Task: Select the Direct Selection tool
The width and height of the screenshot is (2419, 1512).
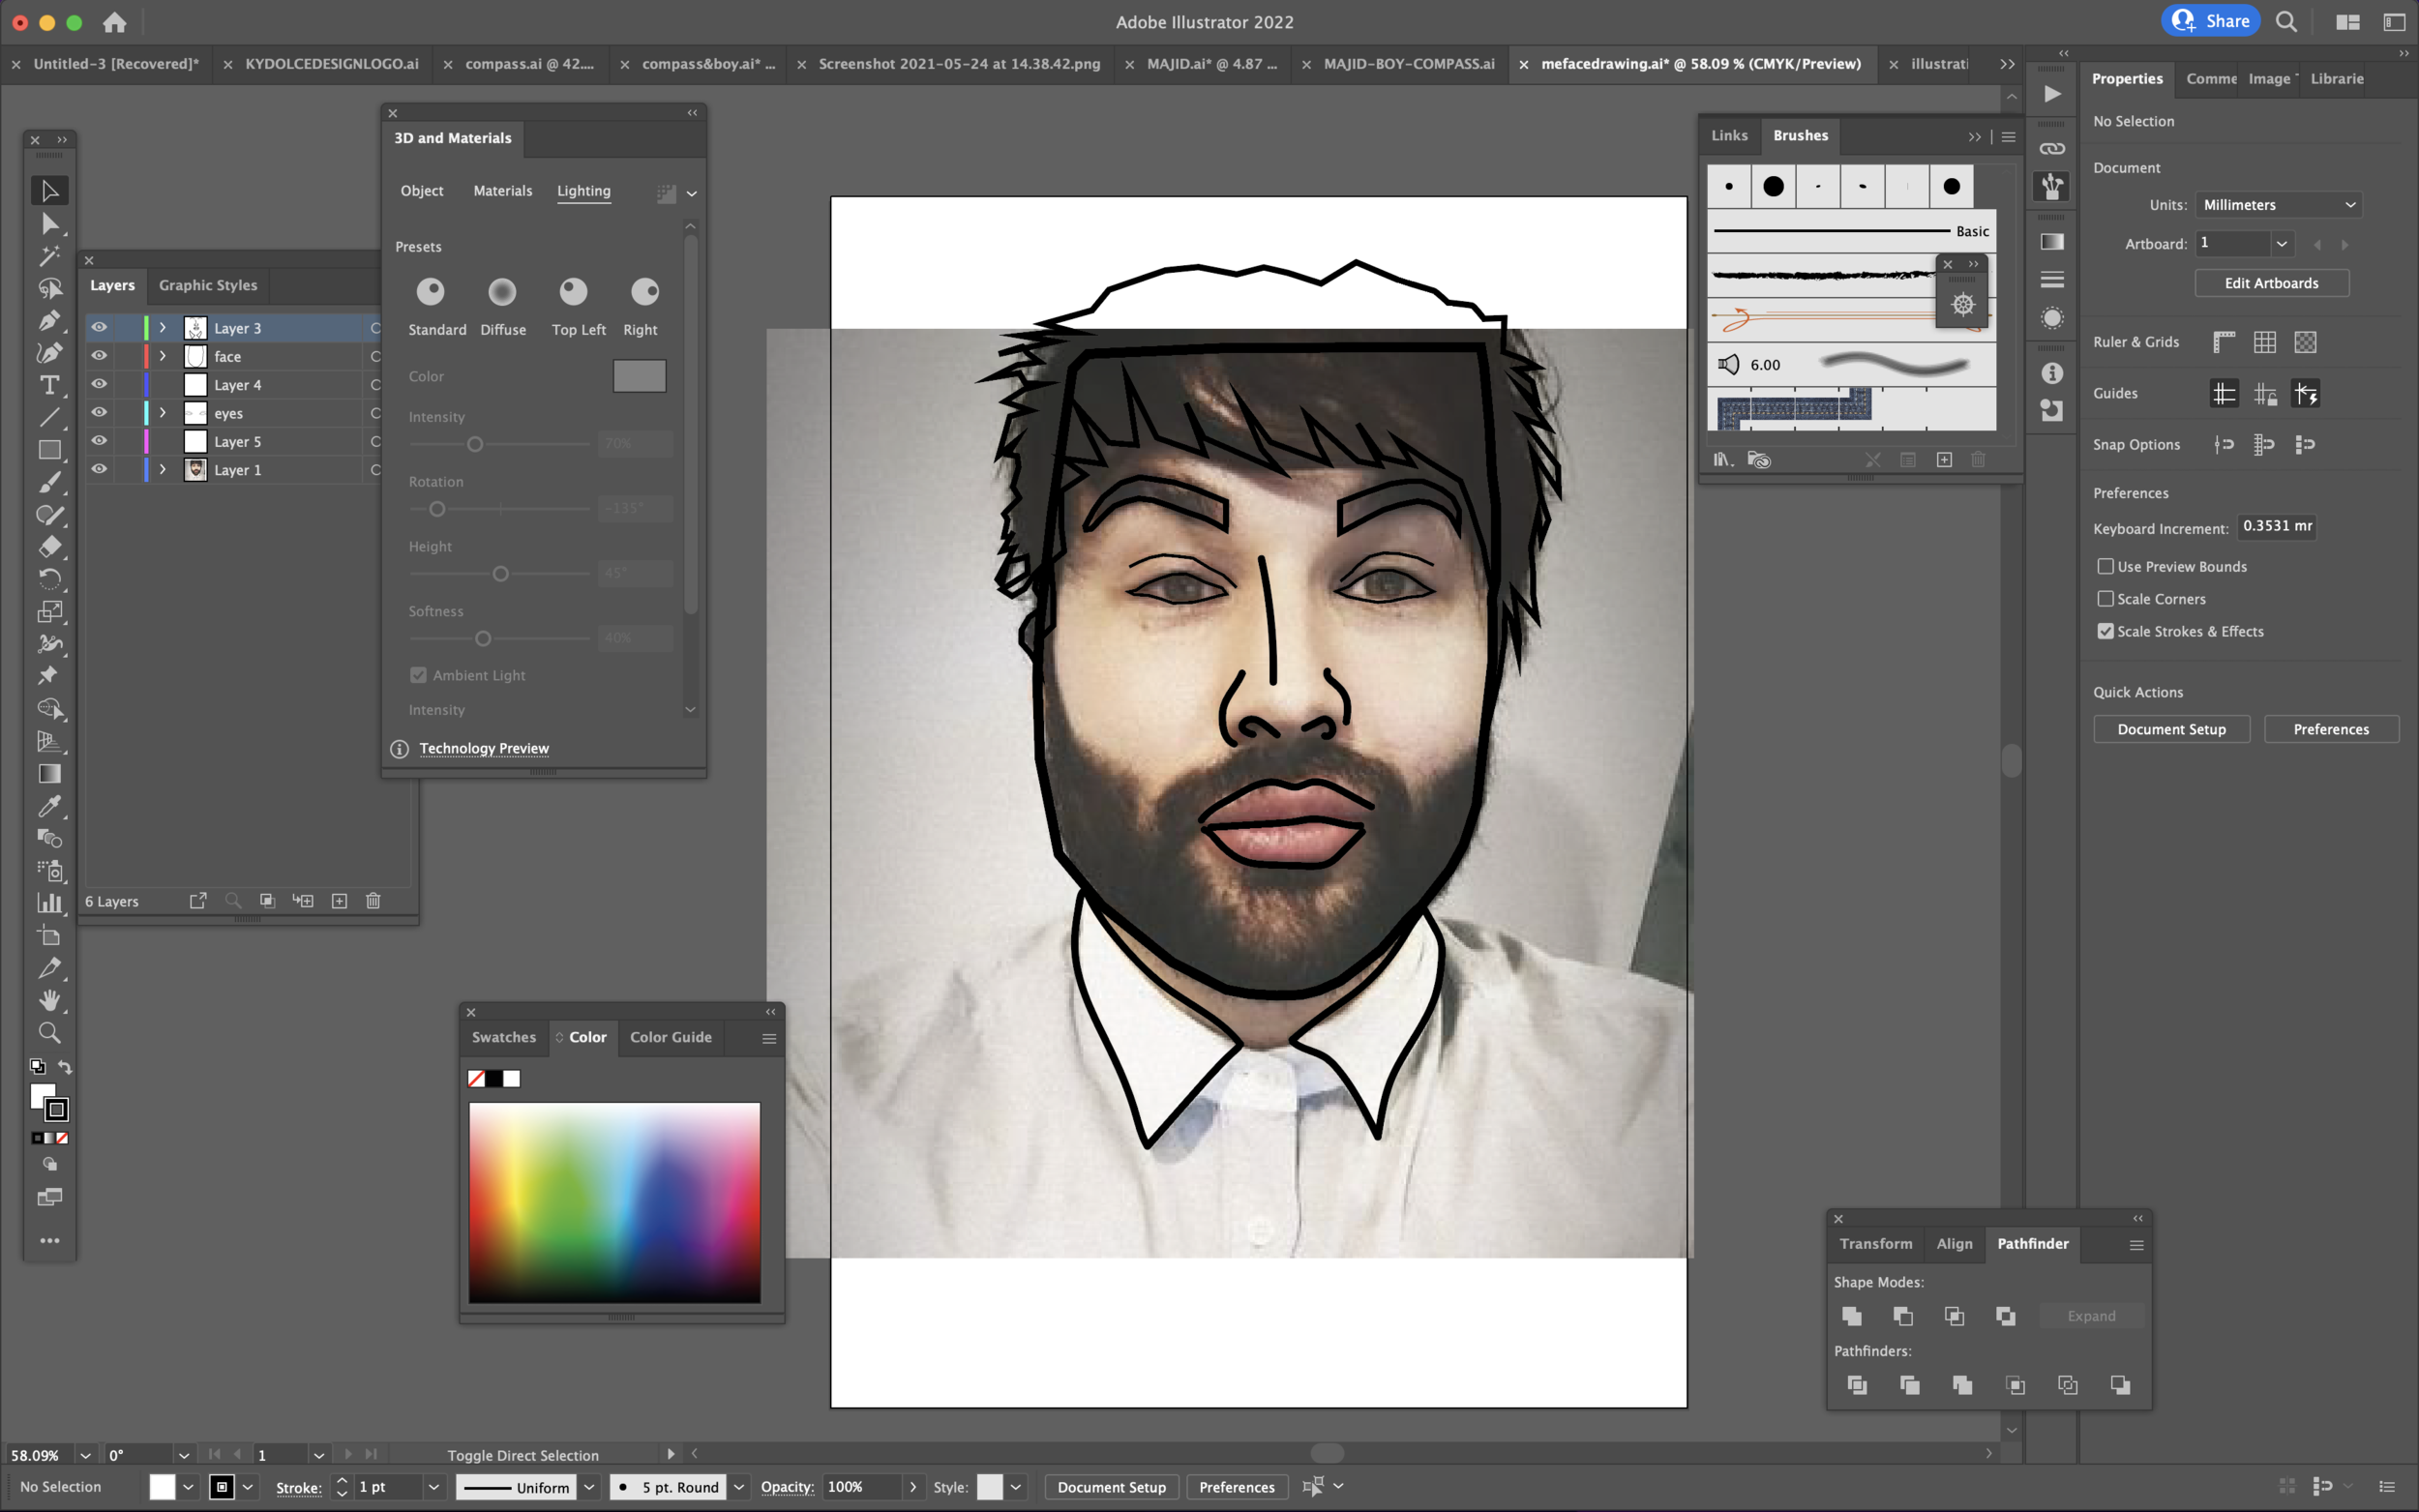Action: point(49,223)
